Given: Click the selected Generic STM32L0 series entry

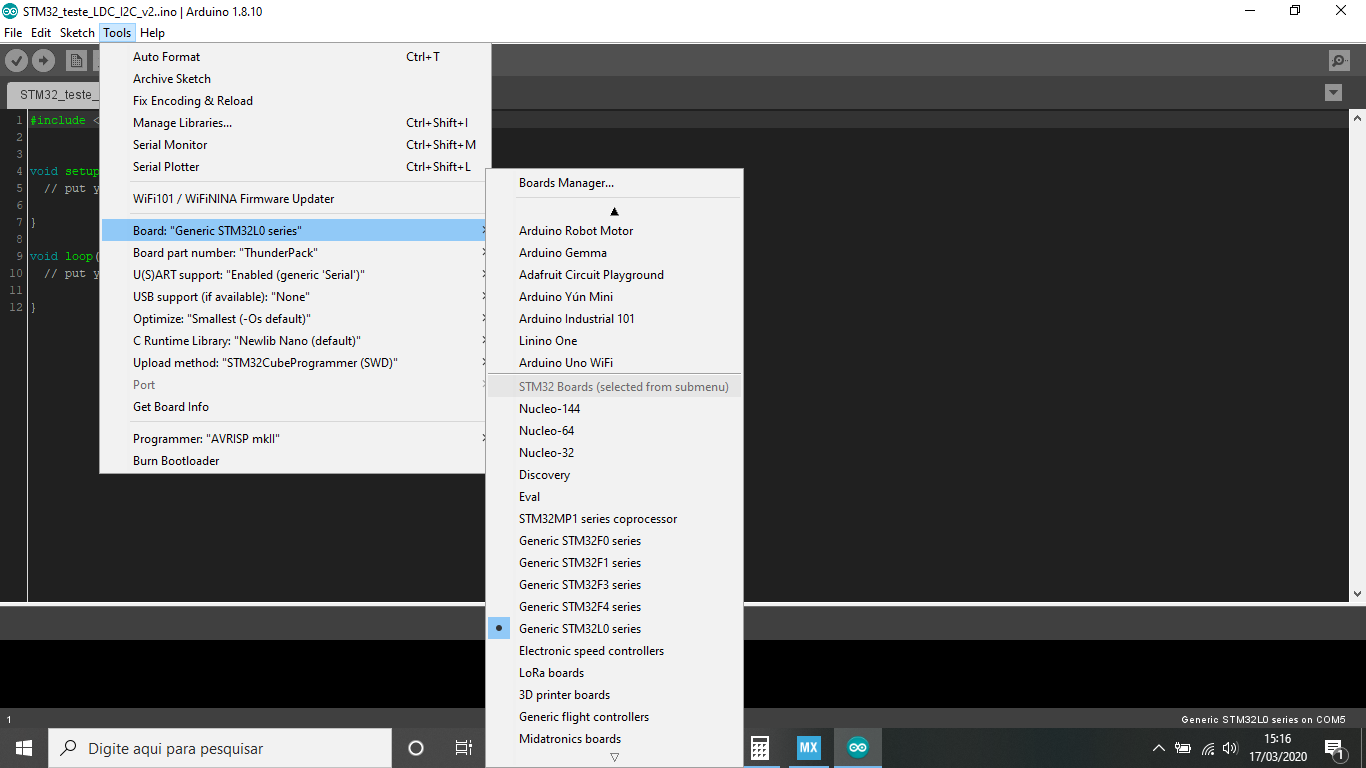Looking at the screenshot, I should pyautogui.click(x=614, y=629).
